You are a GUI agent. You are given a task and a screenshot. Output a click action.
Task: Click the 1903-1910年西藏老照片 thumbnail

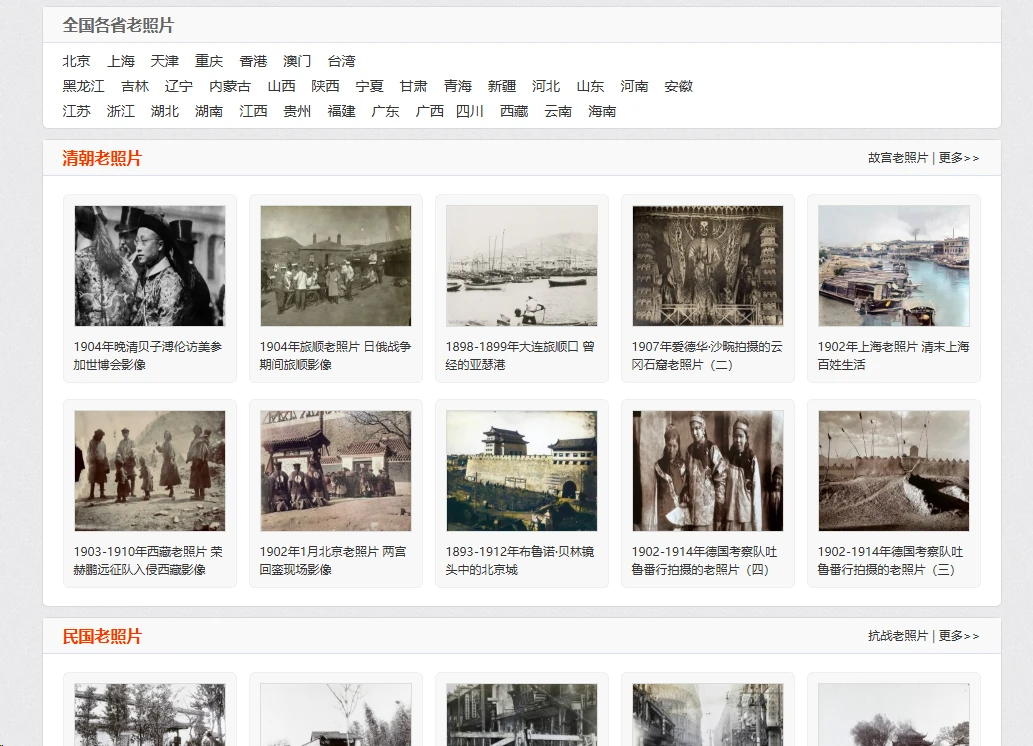[150, 471]
